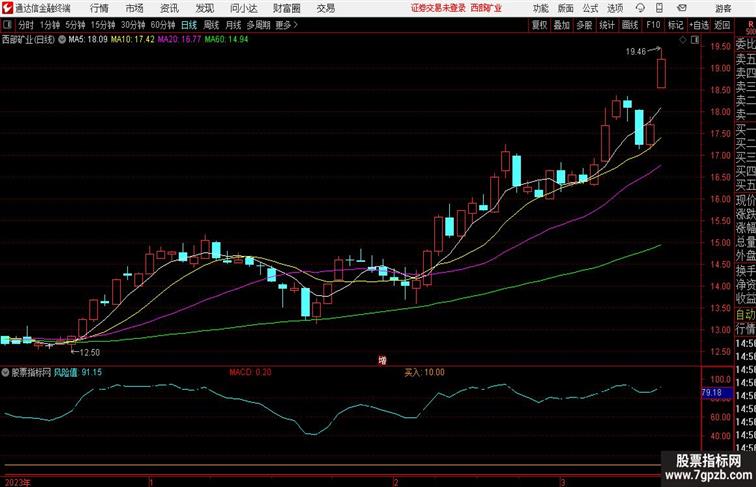This screenshot has height=487, width=756.
Task: Expand sub-chart indicator dropdown beside 股票指标网
Action: (5, 372)
